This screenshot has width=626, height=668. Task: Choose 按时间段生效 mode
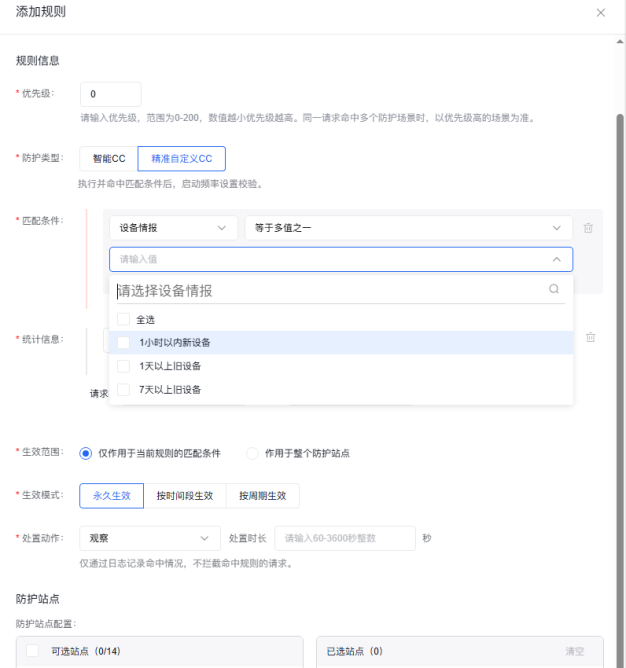tap(185, 495)
